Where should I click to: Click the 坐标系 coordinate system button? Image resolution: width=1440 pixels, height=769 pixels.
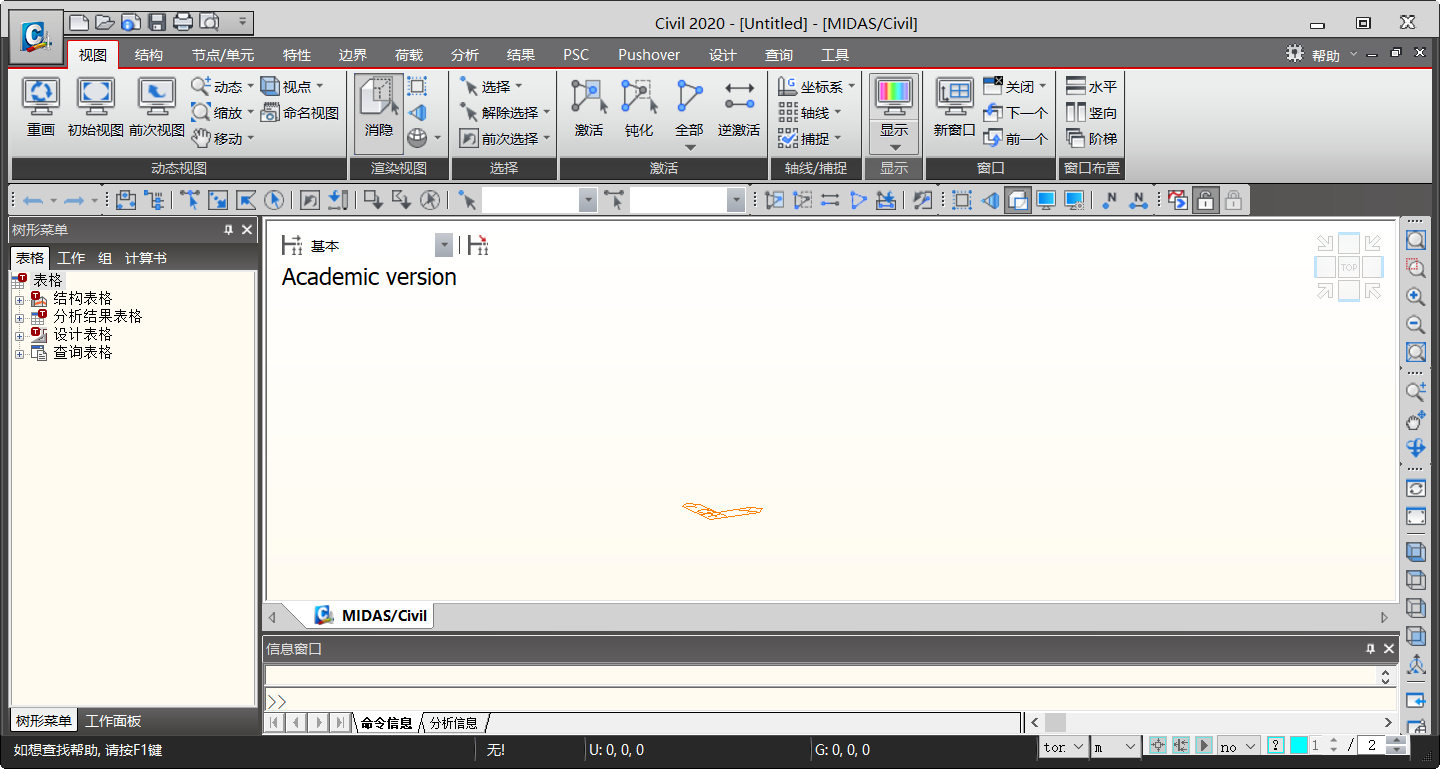click(817, 87)
